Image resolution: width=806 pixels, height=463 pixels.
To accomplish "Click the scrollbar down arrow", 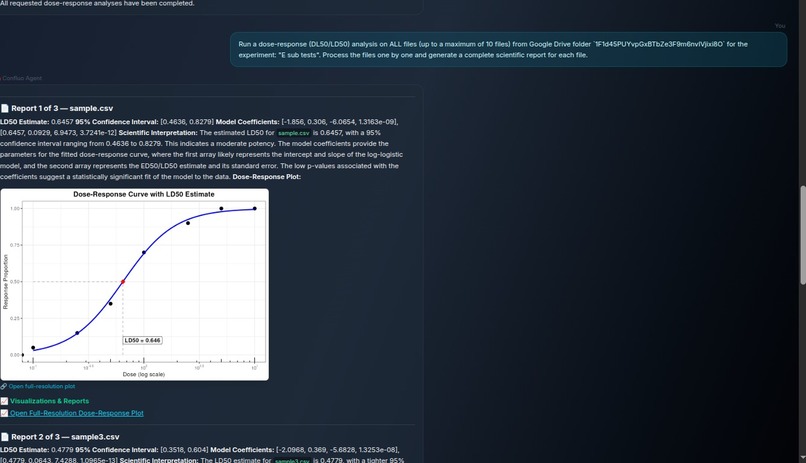I will [x=802, y=458].
